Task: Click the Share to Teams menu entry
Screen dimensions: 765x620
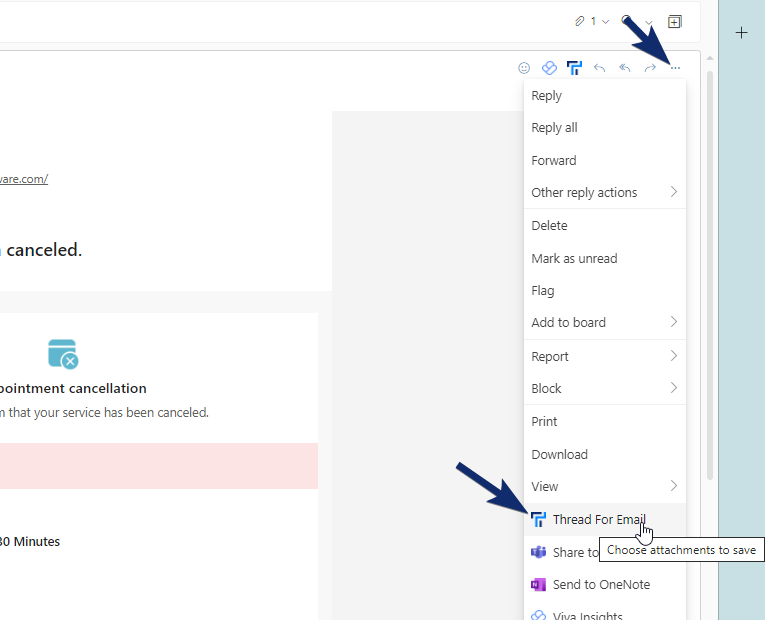Action: click(x=564, y=553)
